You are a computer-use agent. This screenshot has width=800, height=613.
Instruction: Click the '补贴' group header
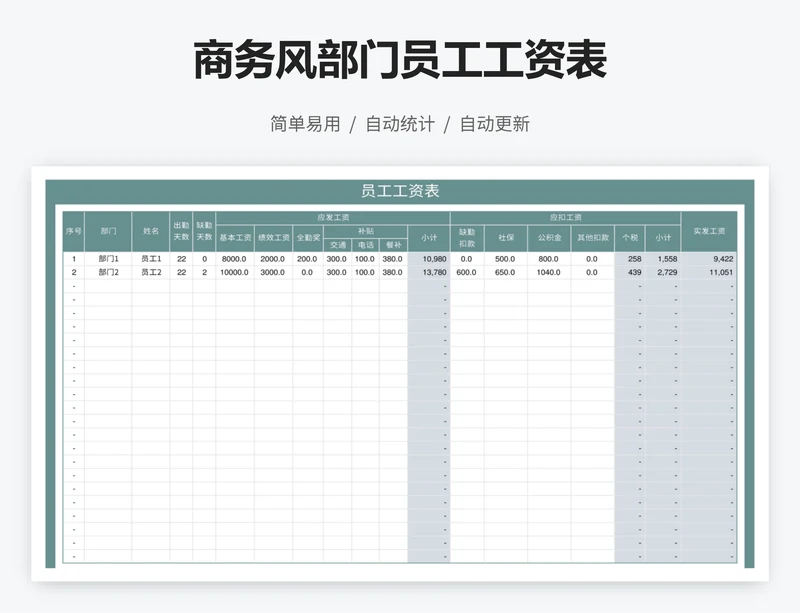coord(365,231)
